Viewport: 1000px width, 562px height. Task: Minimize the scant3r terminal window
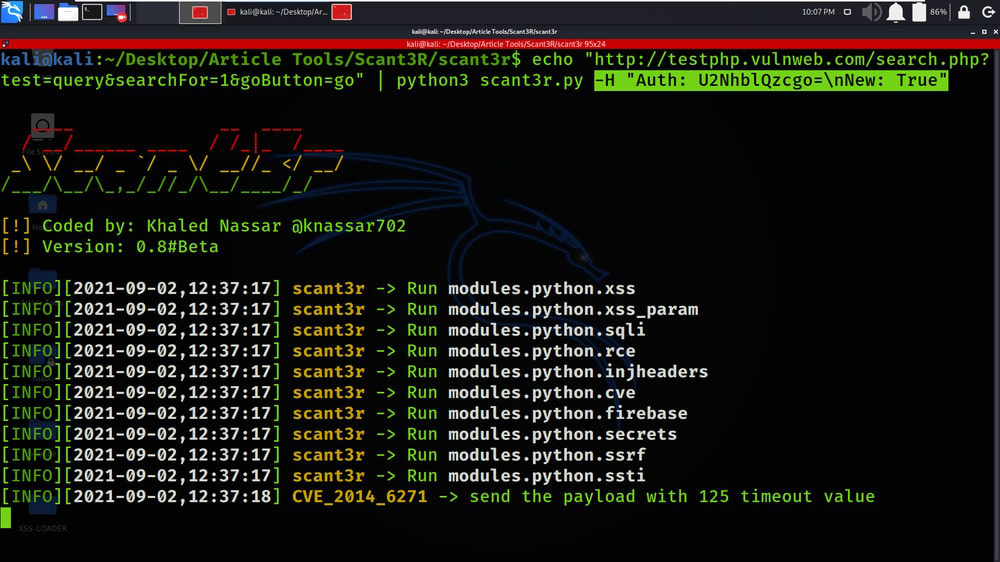tap(973, 32)
